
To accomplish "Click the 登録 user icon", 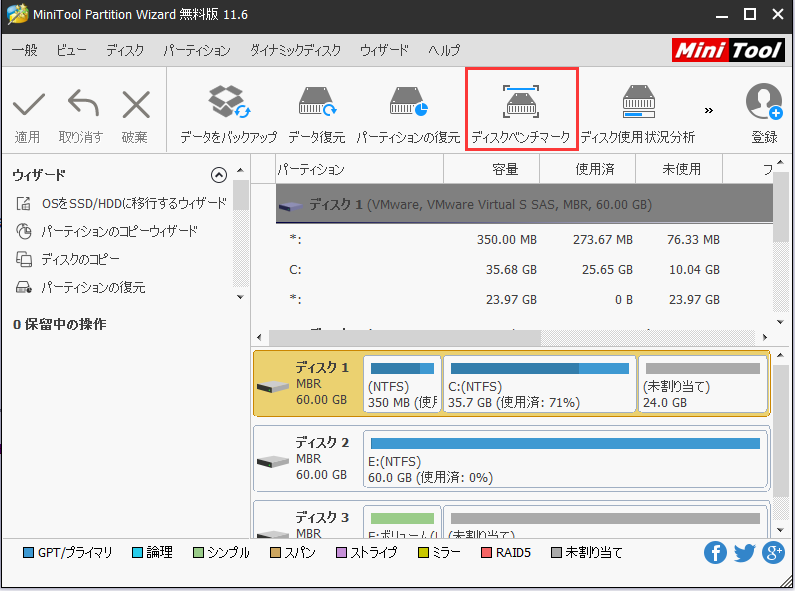I will tap(764, 101).
